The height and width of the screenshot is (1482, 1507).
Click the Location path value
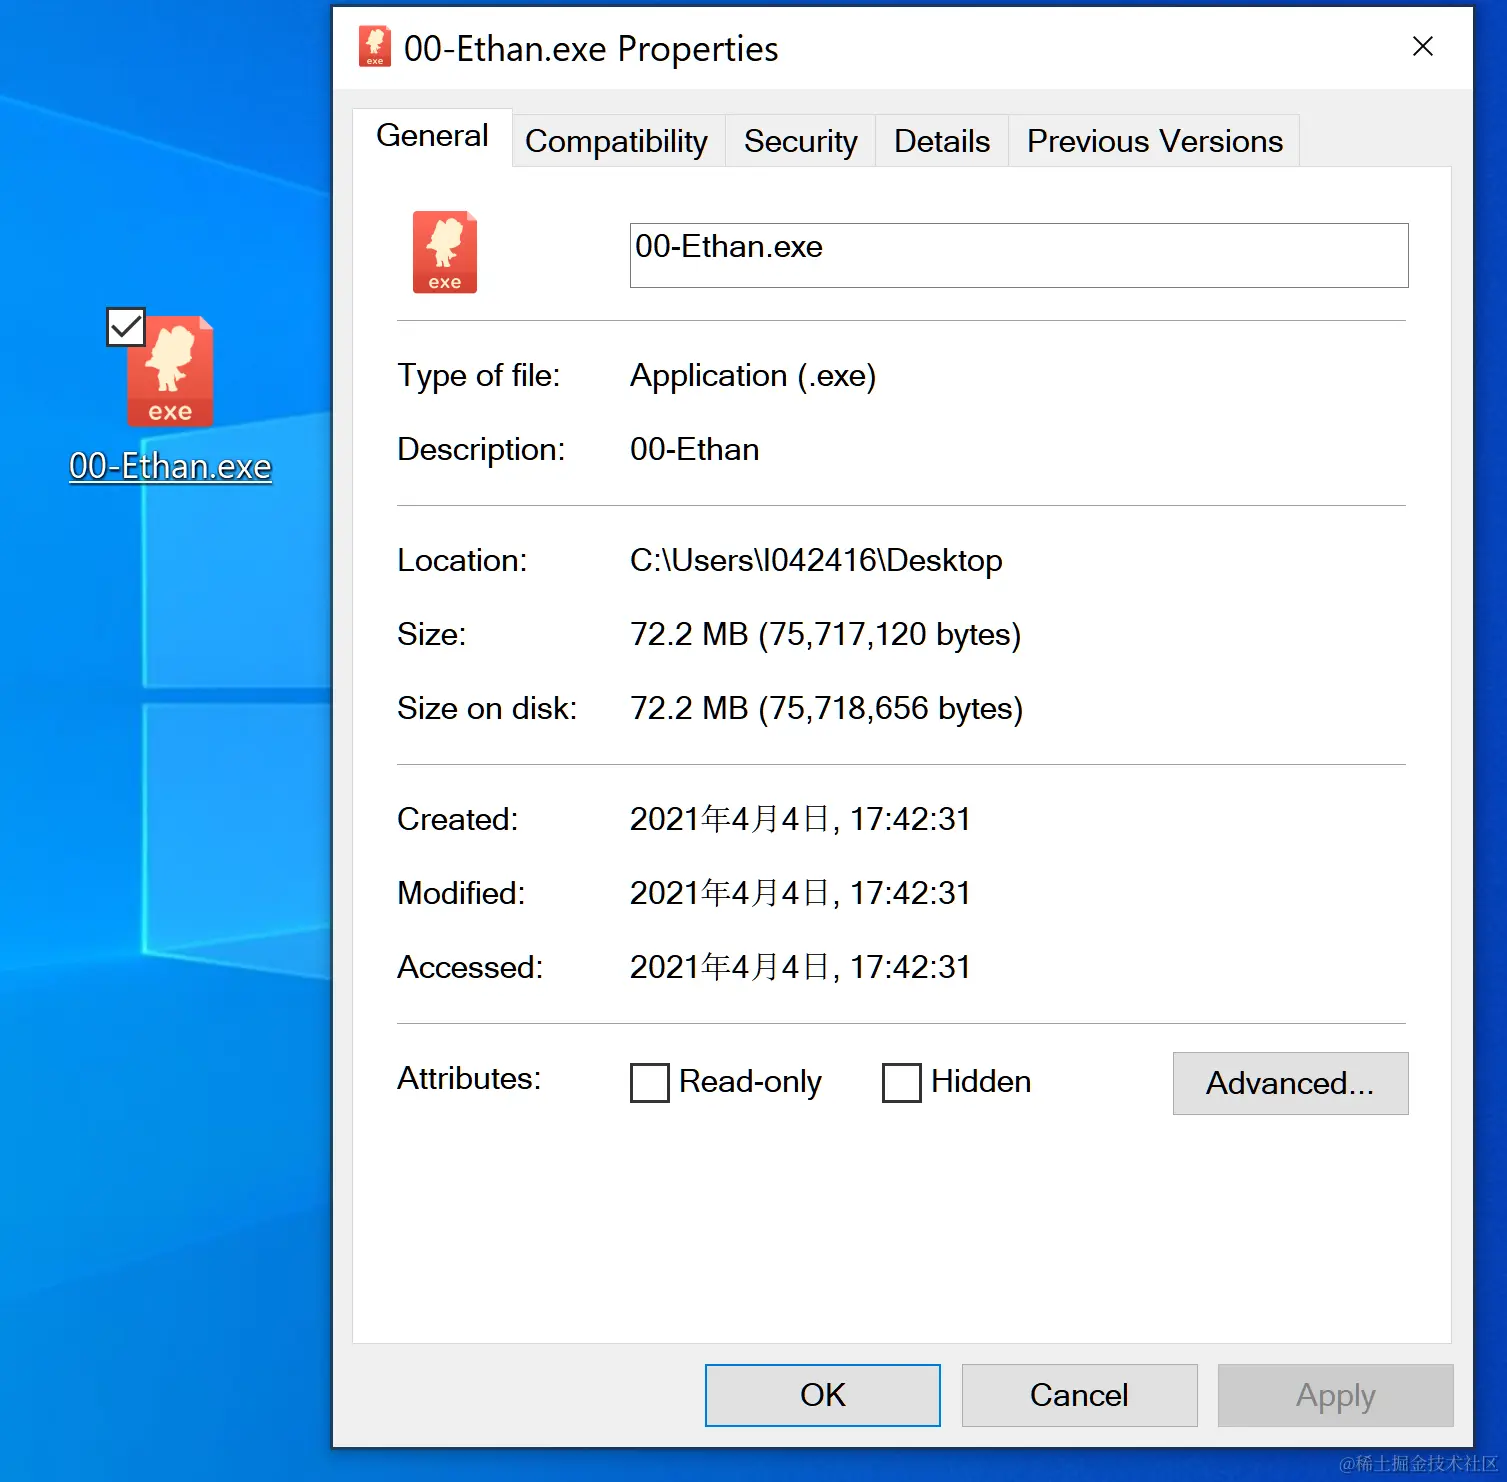click(816, 560)
